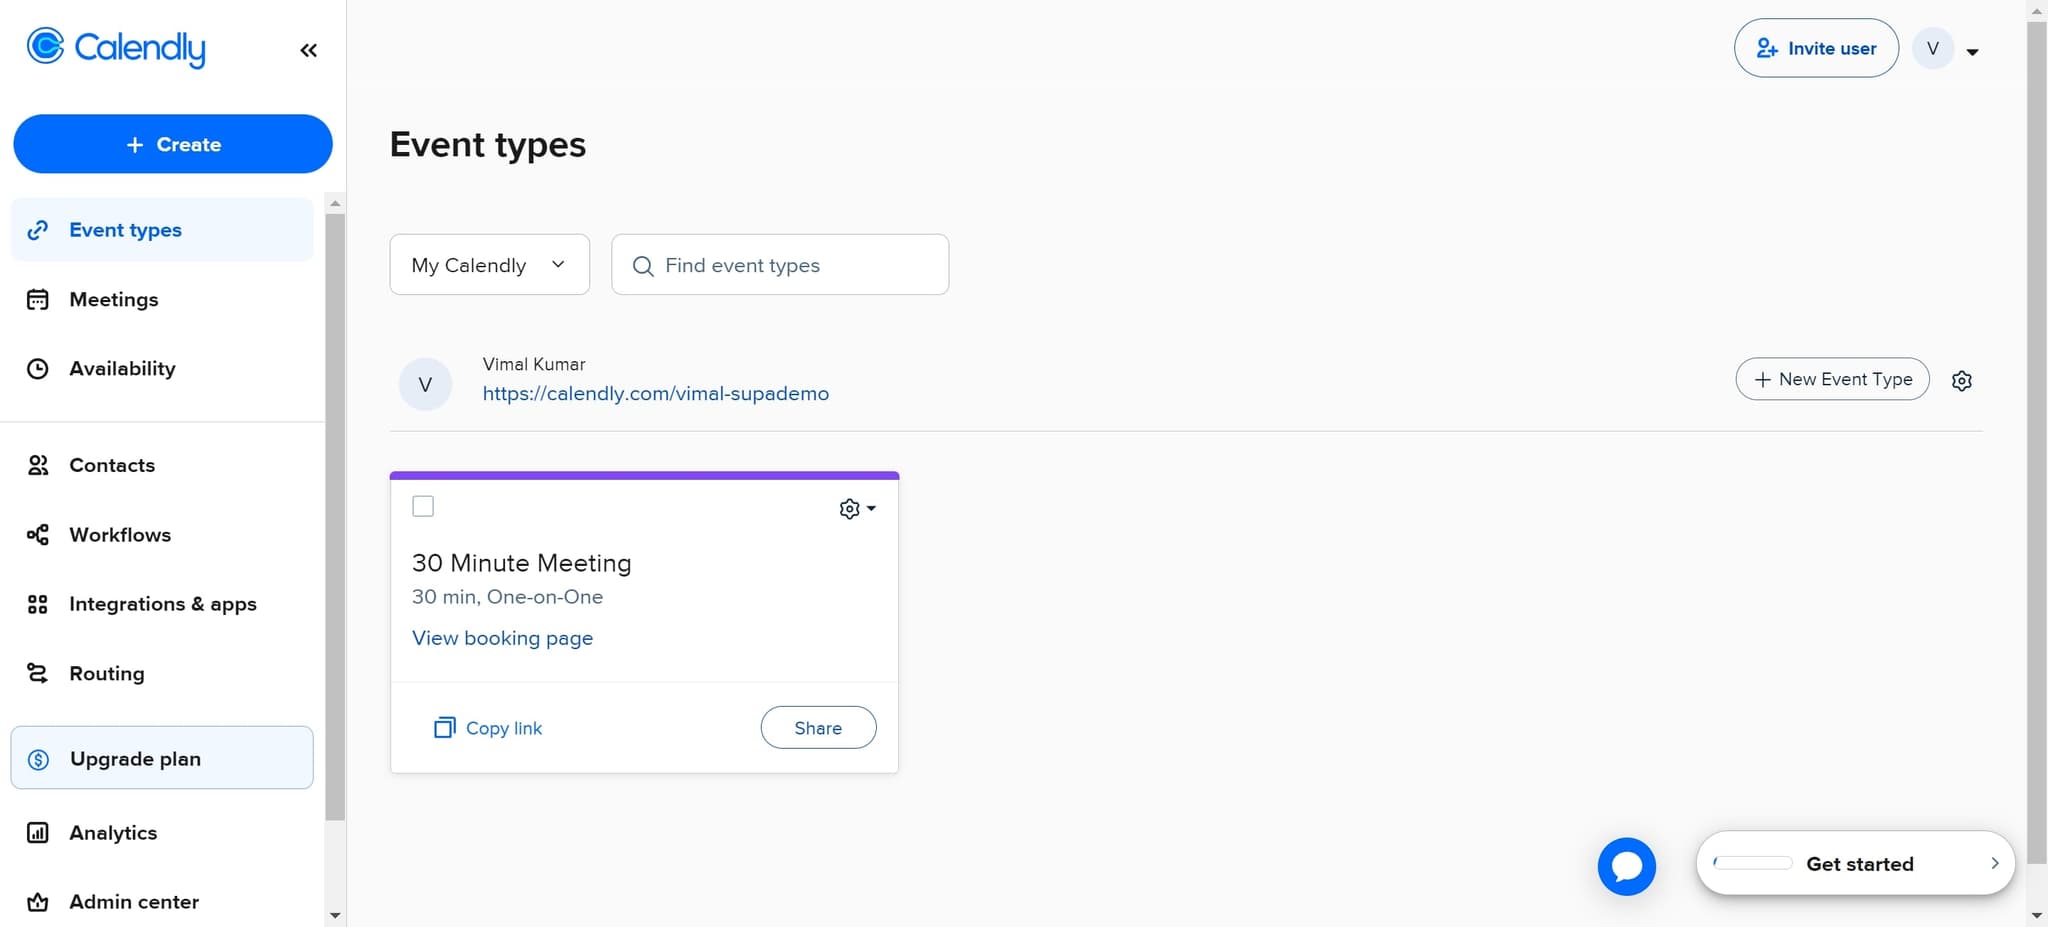Screen dimensions: 2048x927
Task: Collapse the sidebar with the double chevron
Action: [x=308, y=49]
